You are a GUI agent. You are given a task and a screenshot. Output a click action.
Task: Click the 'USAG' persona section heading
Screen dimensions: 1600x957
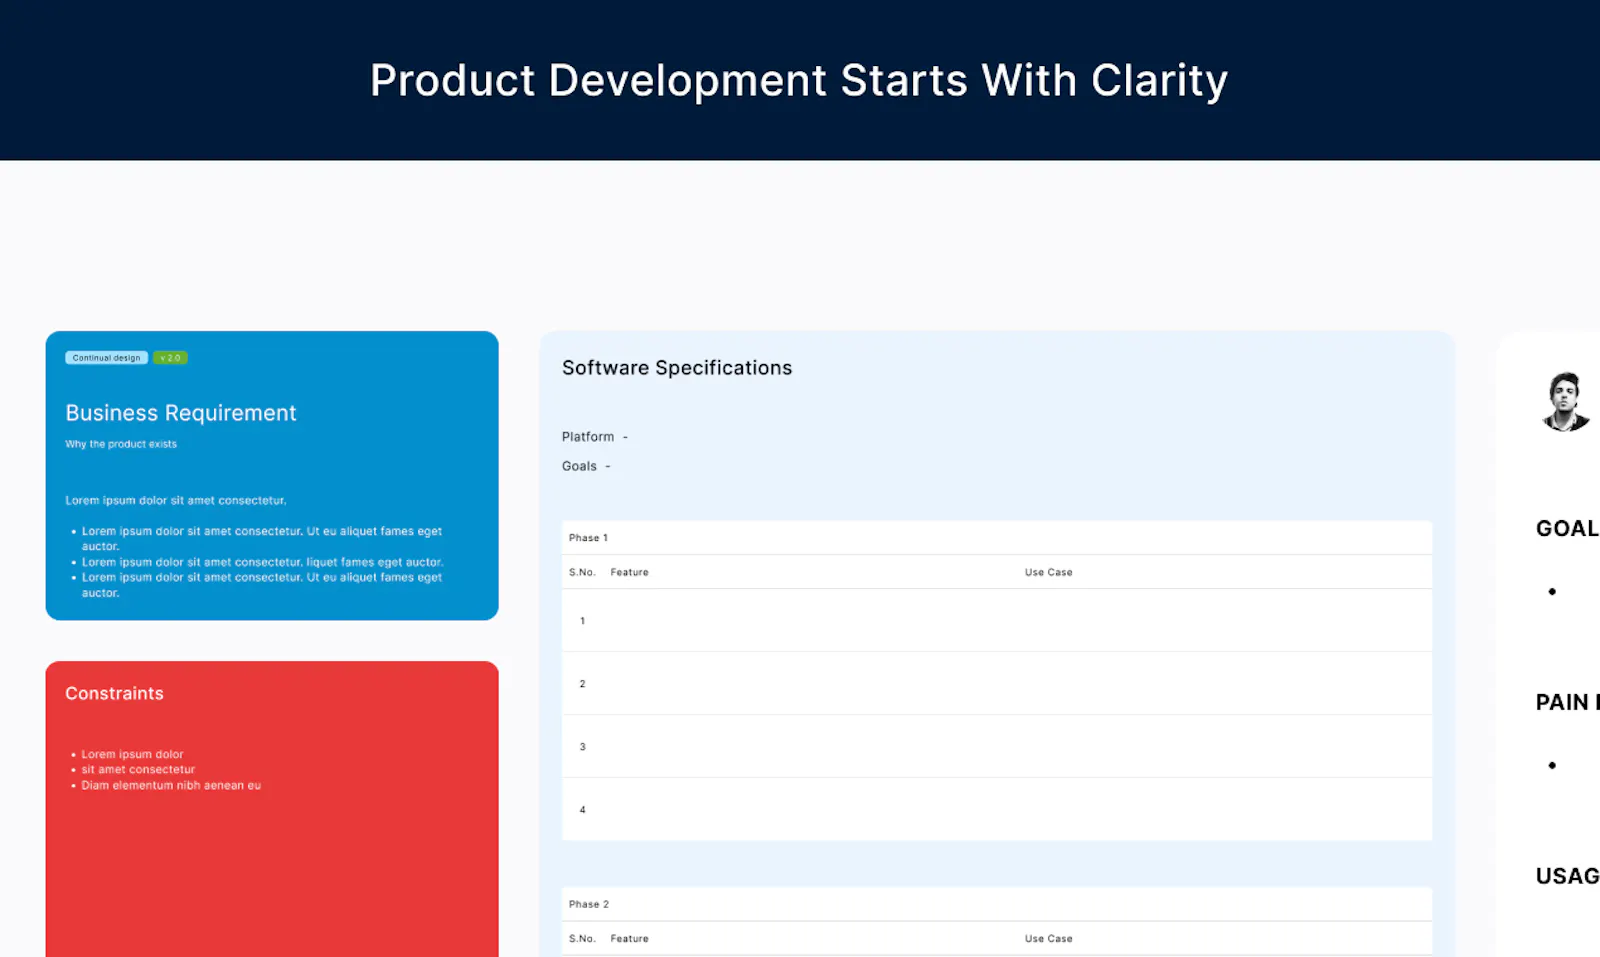click(1568, 876)
